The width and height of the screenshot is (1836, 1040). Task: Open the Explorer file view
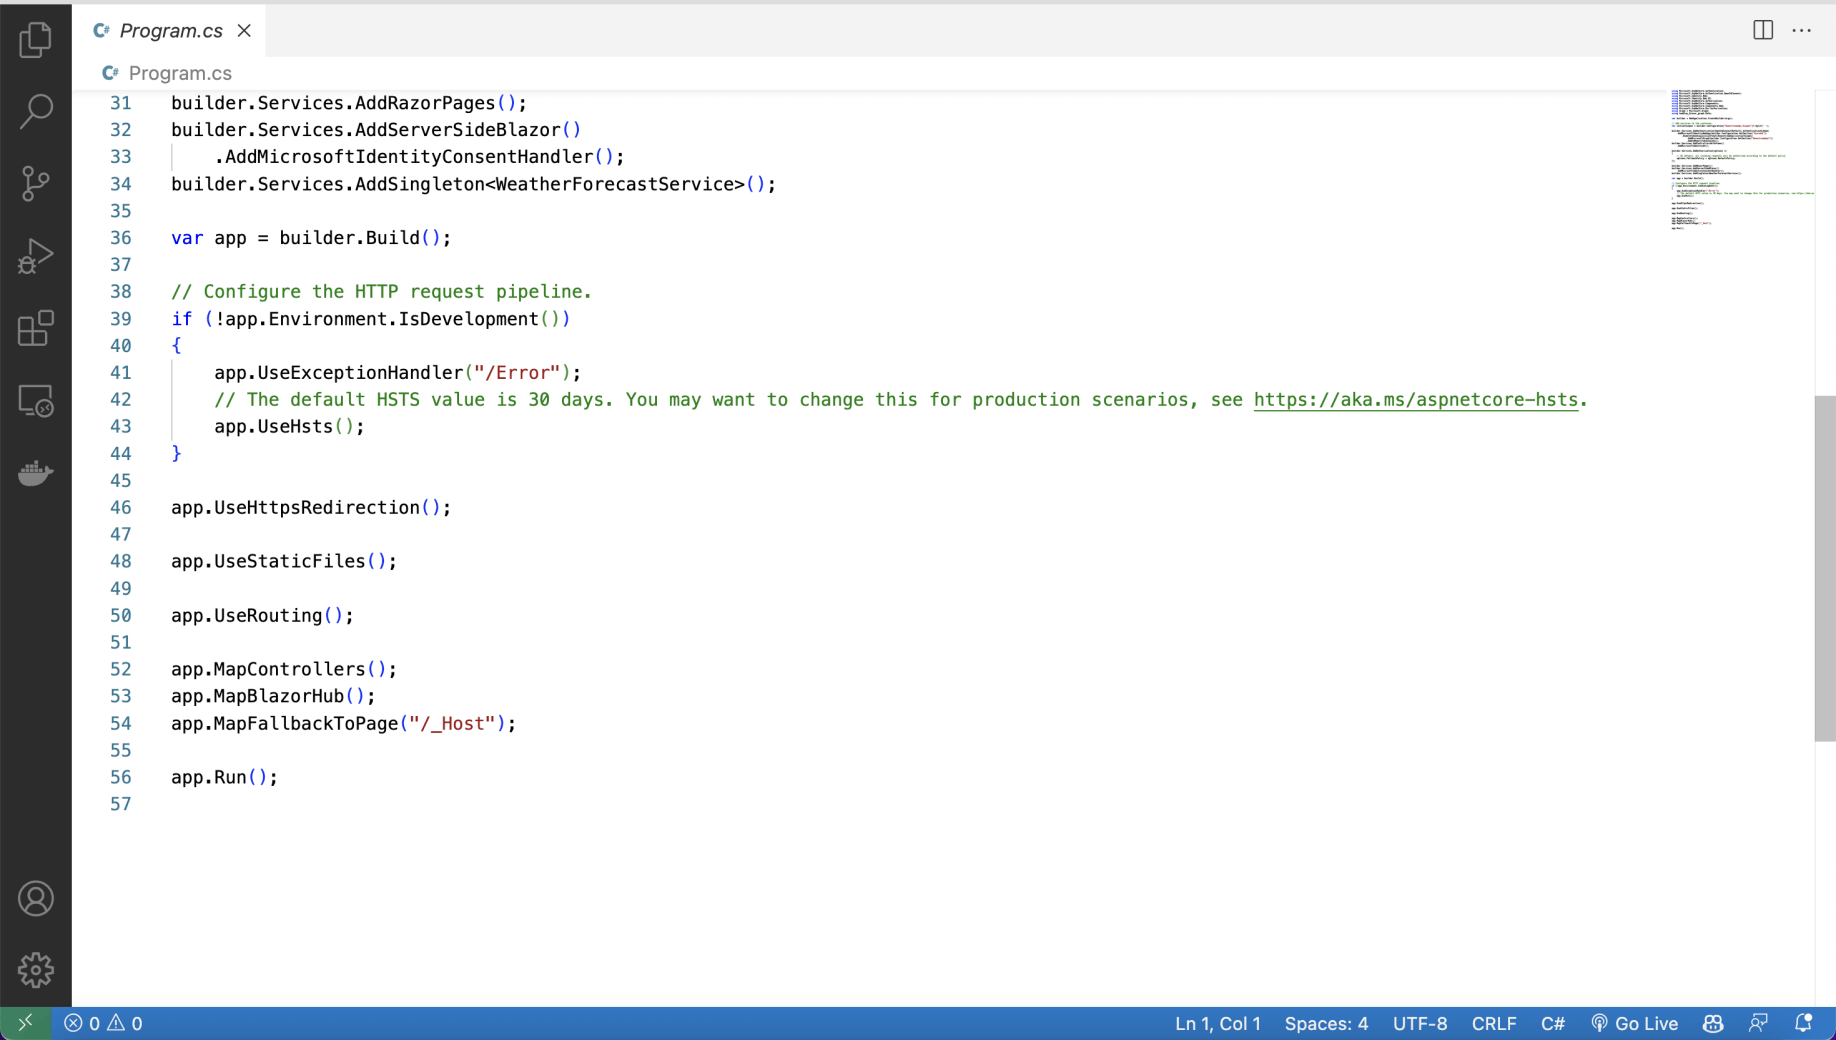point(37,40)
